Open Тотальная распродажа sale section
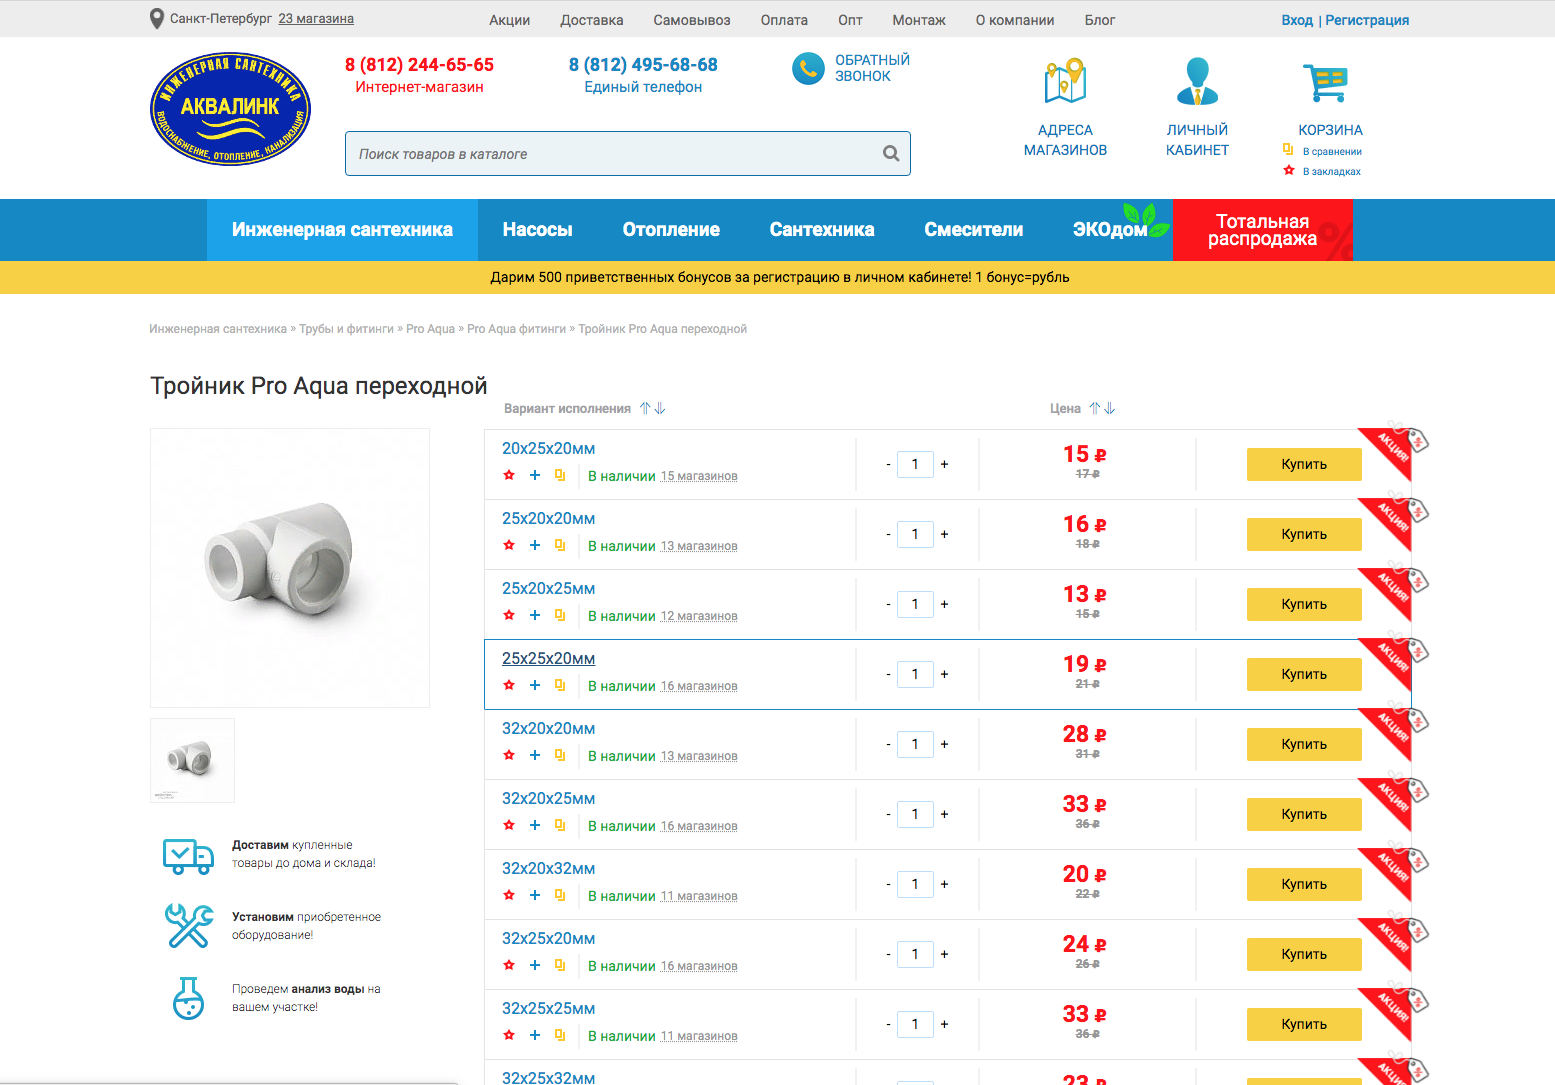The width and height of the screenshot is (1555, 1085). [x=1262, y=230]
